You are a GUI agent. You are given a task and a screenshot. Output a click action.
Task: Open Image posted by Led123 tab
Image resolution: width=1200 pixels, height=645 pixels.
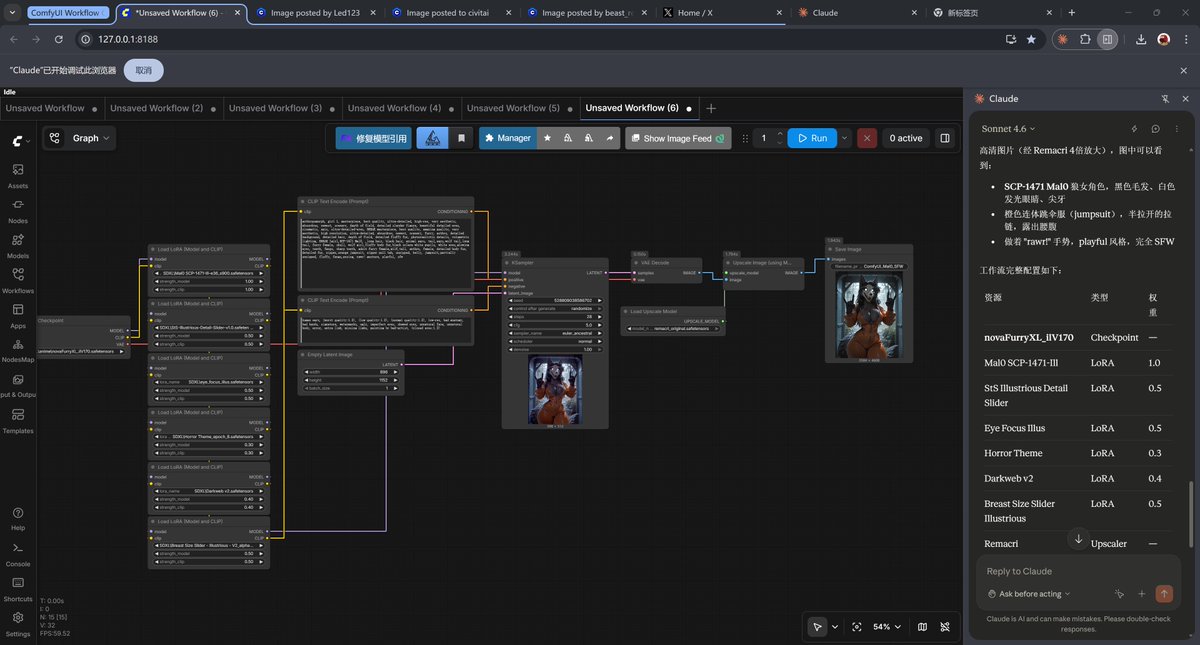315,13
